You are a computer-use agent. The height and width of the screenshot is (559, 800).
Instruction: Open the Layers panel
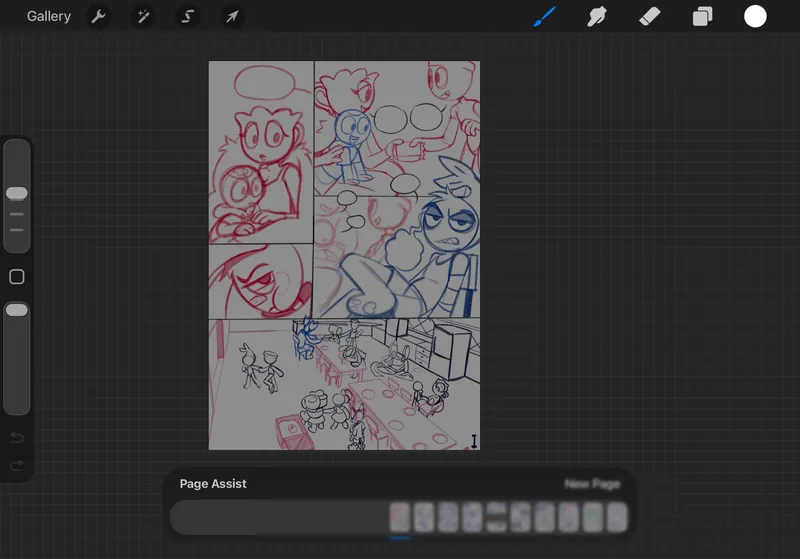[703, 16]
